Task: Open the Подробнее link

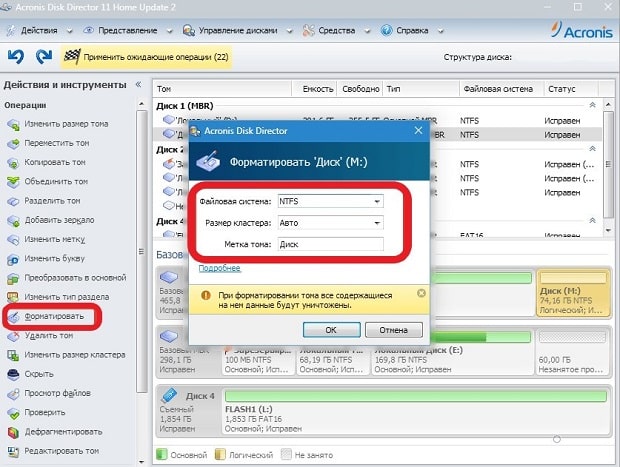Action: coord(219,268)
